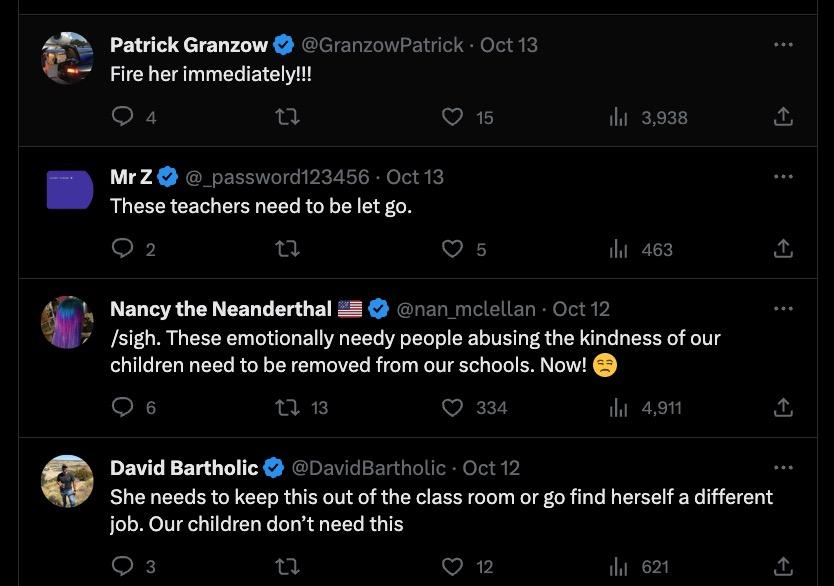
Task: Open more options on Patrick Granzow's tweet
Action: (784, 45)
